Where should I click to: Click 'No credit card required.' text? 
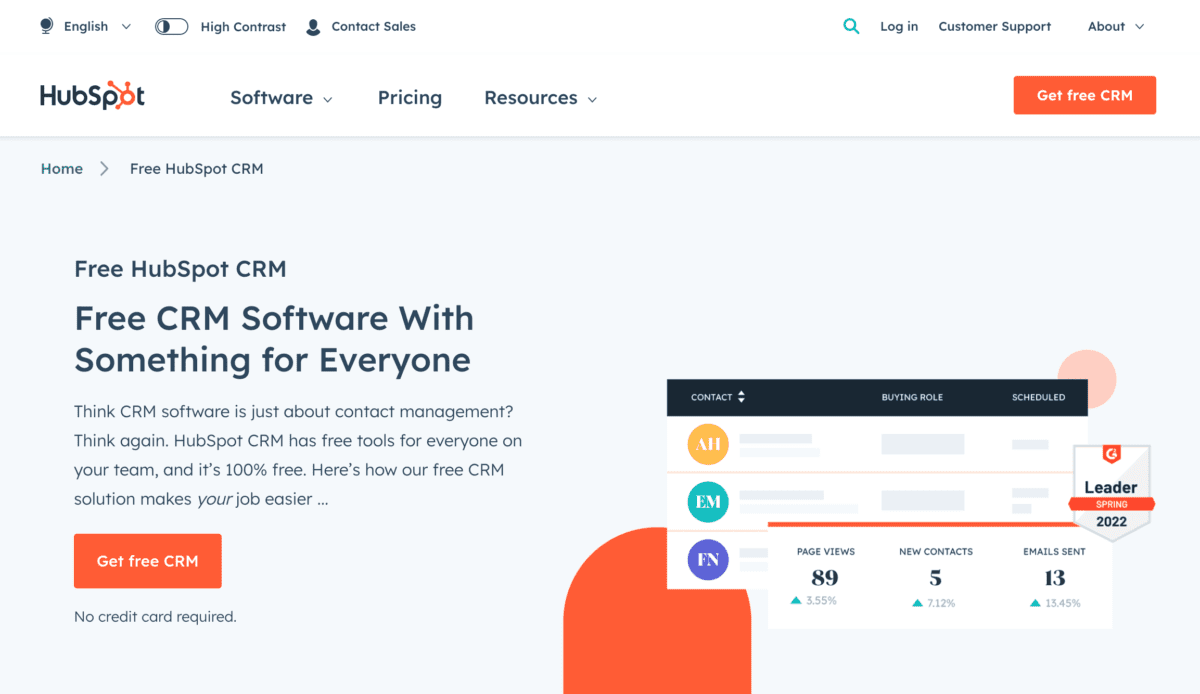tap(155, 617)
